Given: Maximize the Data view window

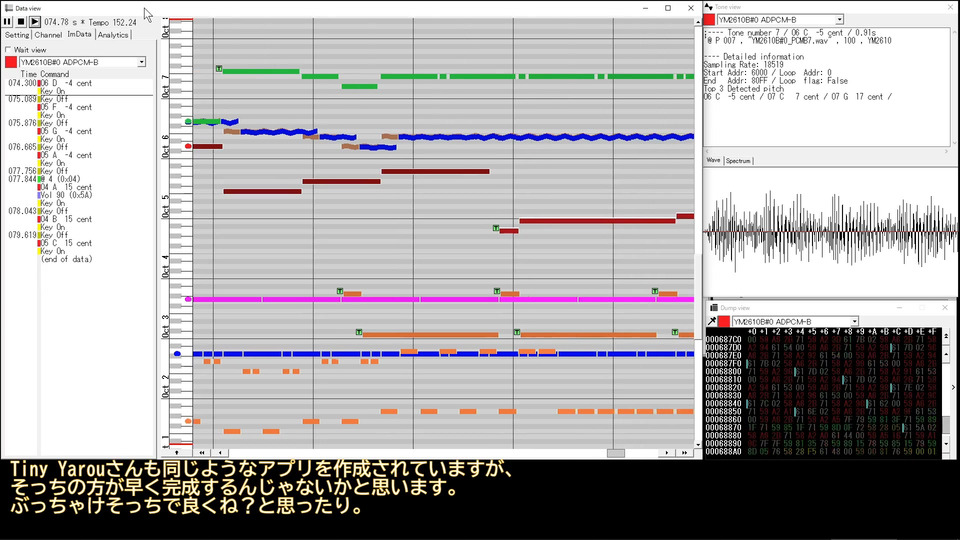Looking at the screenshot, I should [668, 8].
